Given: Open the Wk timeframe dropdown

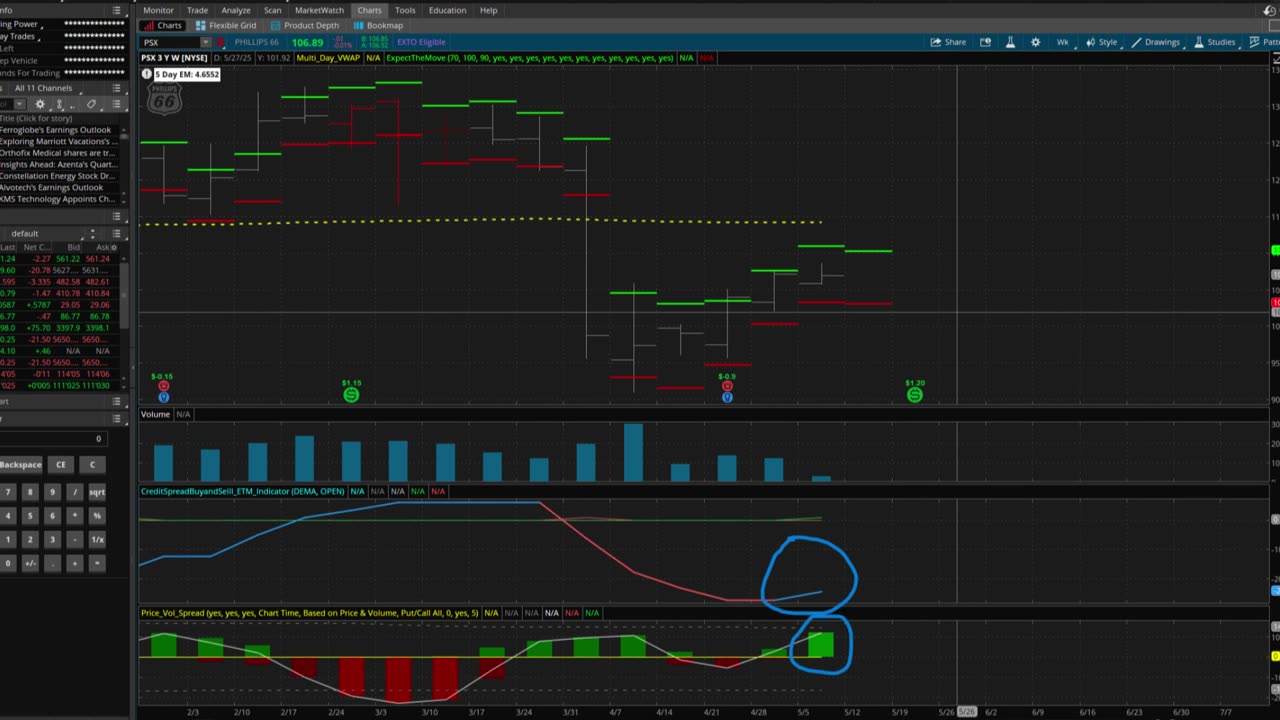Looking at the screenshot, I should (x=1062, y=42).
